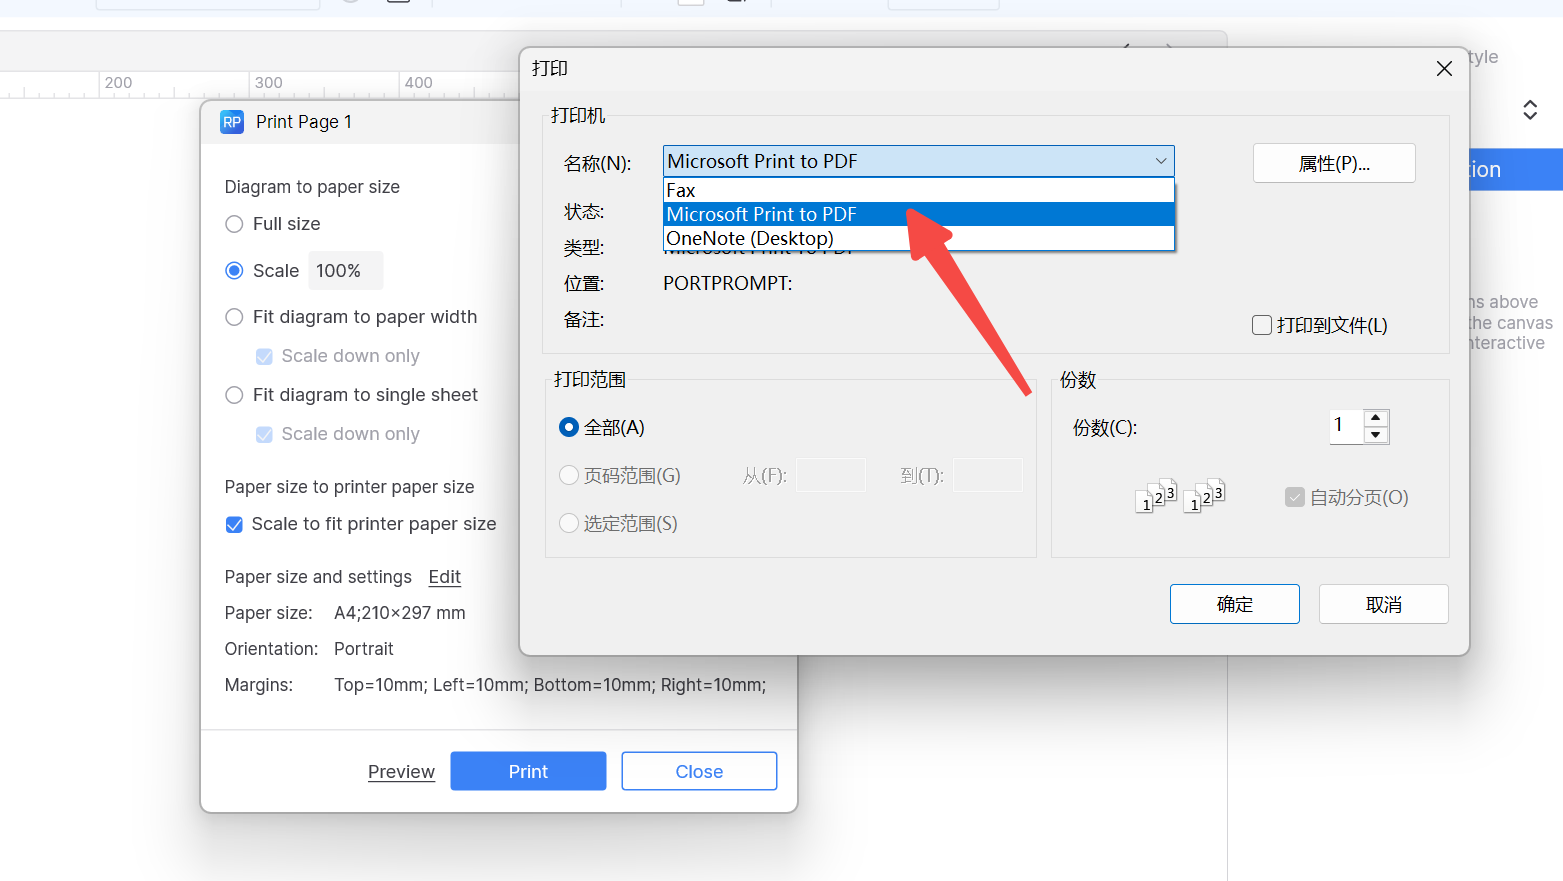The height and width of the screenshot is (881, 1563).
Task: Open the Edit paper settings link
Action: pyautogui.click(x=444, y=577)
